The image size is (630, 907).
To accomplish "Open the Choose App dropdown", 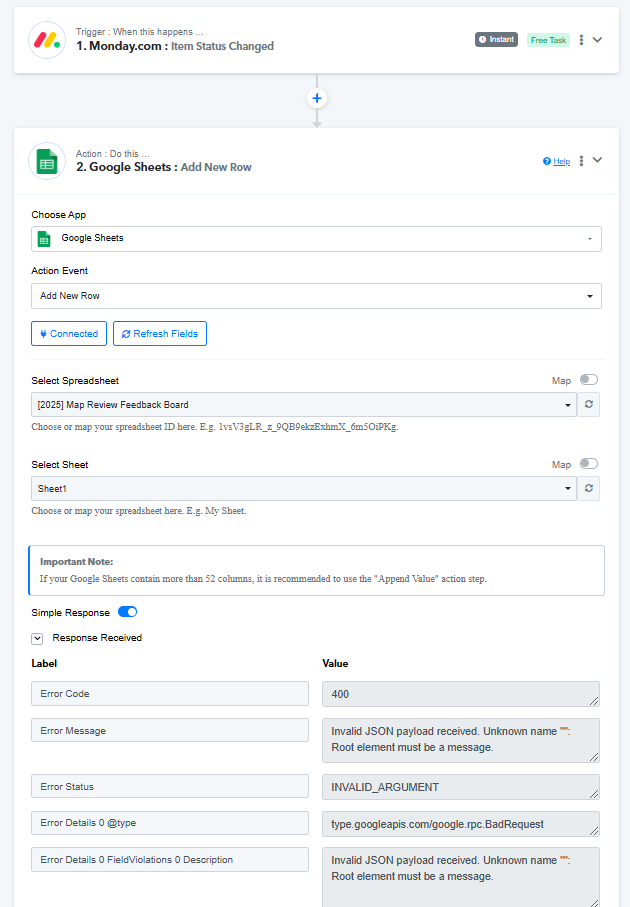I will point(316,239).
